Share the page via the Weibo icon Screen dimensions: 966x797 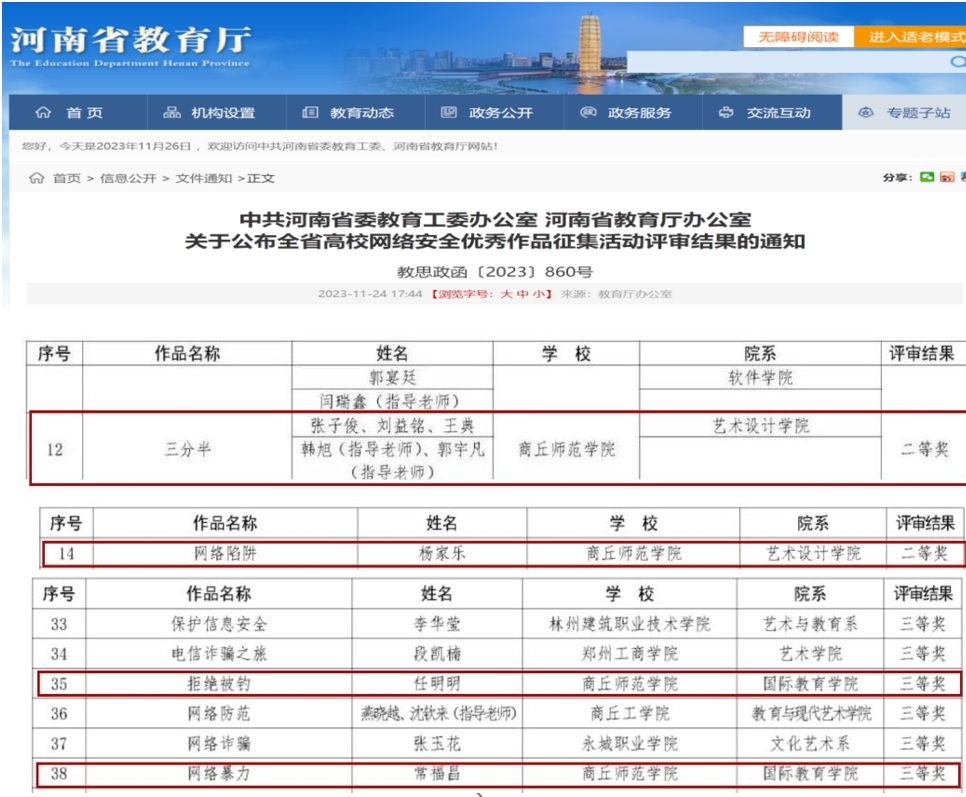click(x=947, y=177)
